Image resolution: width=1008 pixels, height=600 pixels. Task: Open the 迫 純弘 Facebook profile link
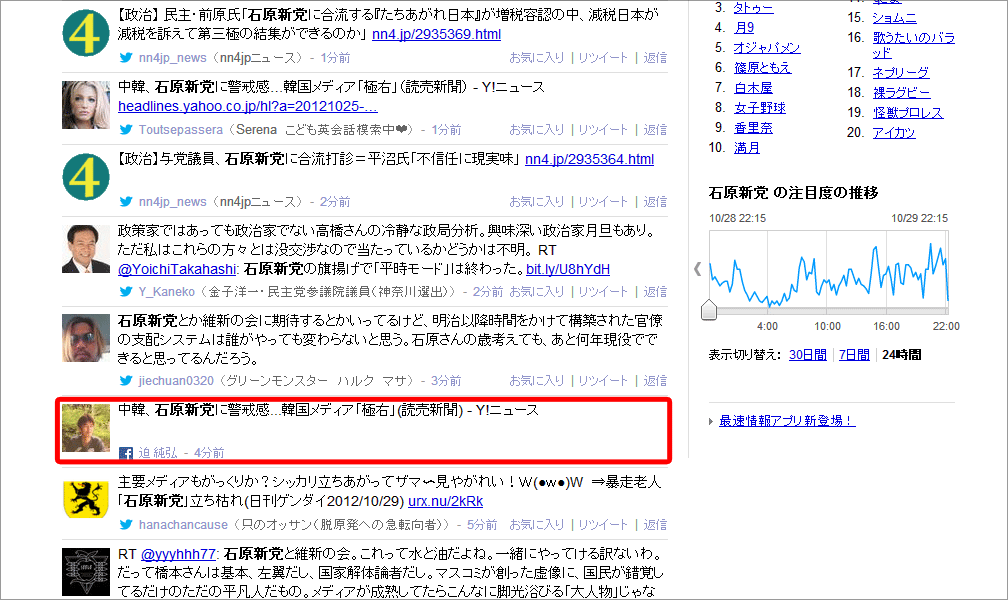158,453
